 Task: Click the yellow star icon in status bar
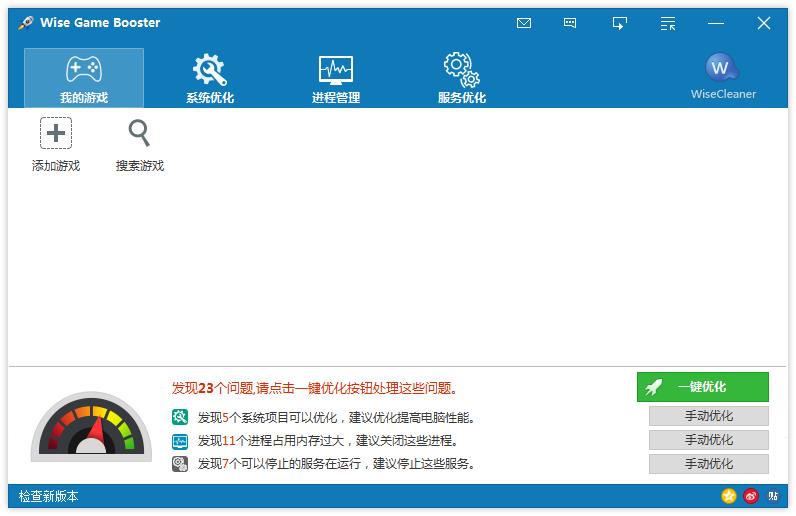pyautogui.click(x=729, y=496)
